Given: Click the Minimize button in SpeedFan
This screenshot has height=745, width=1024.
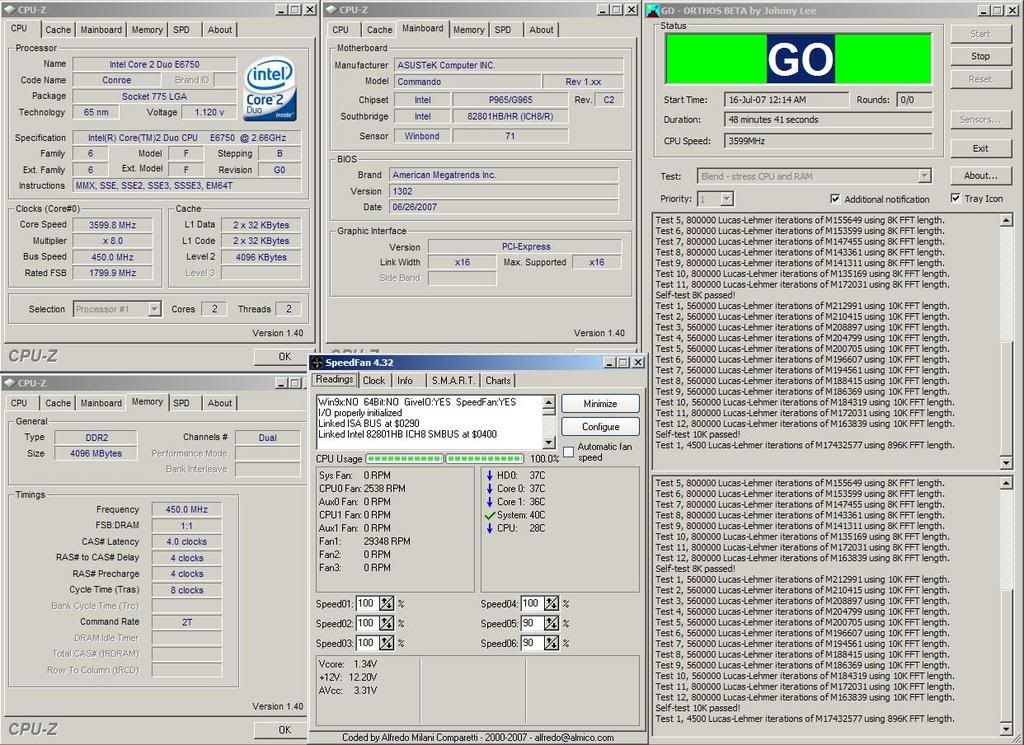Looking at the screenshot, I should (600, 404).
